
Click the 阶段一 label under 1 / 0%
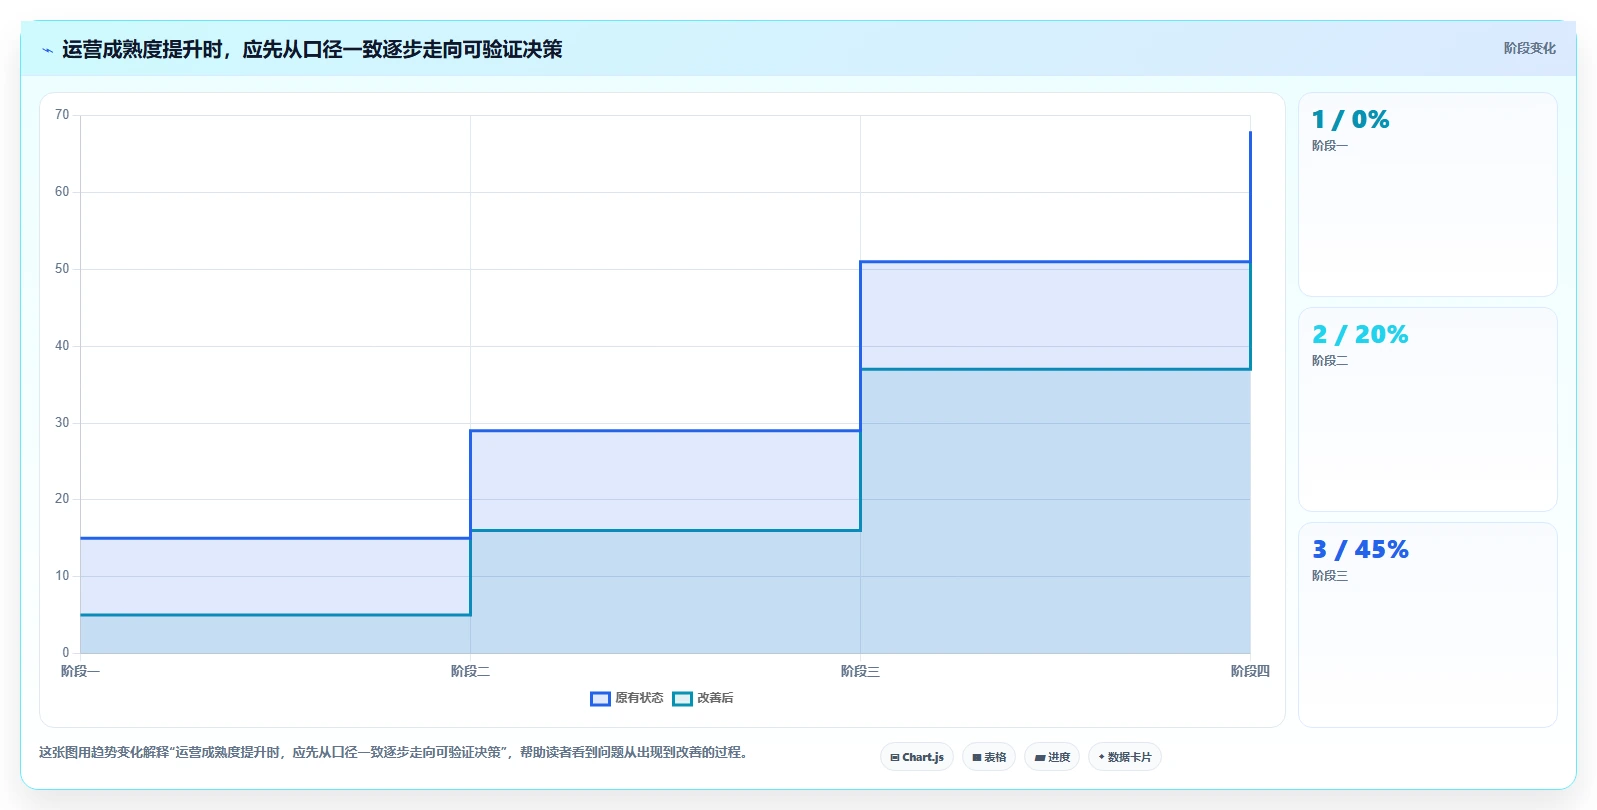[x=1330, y=146]
